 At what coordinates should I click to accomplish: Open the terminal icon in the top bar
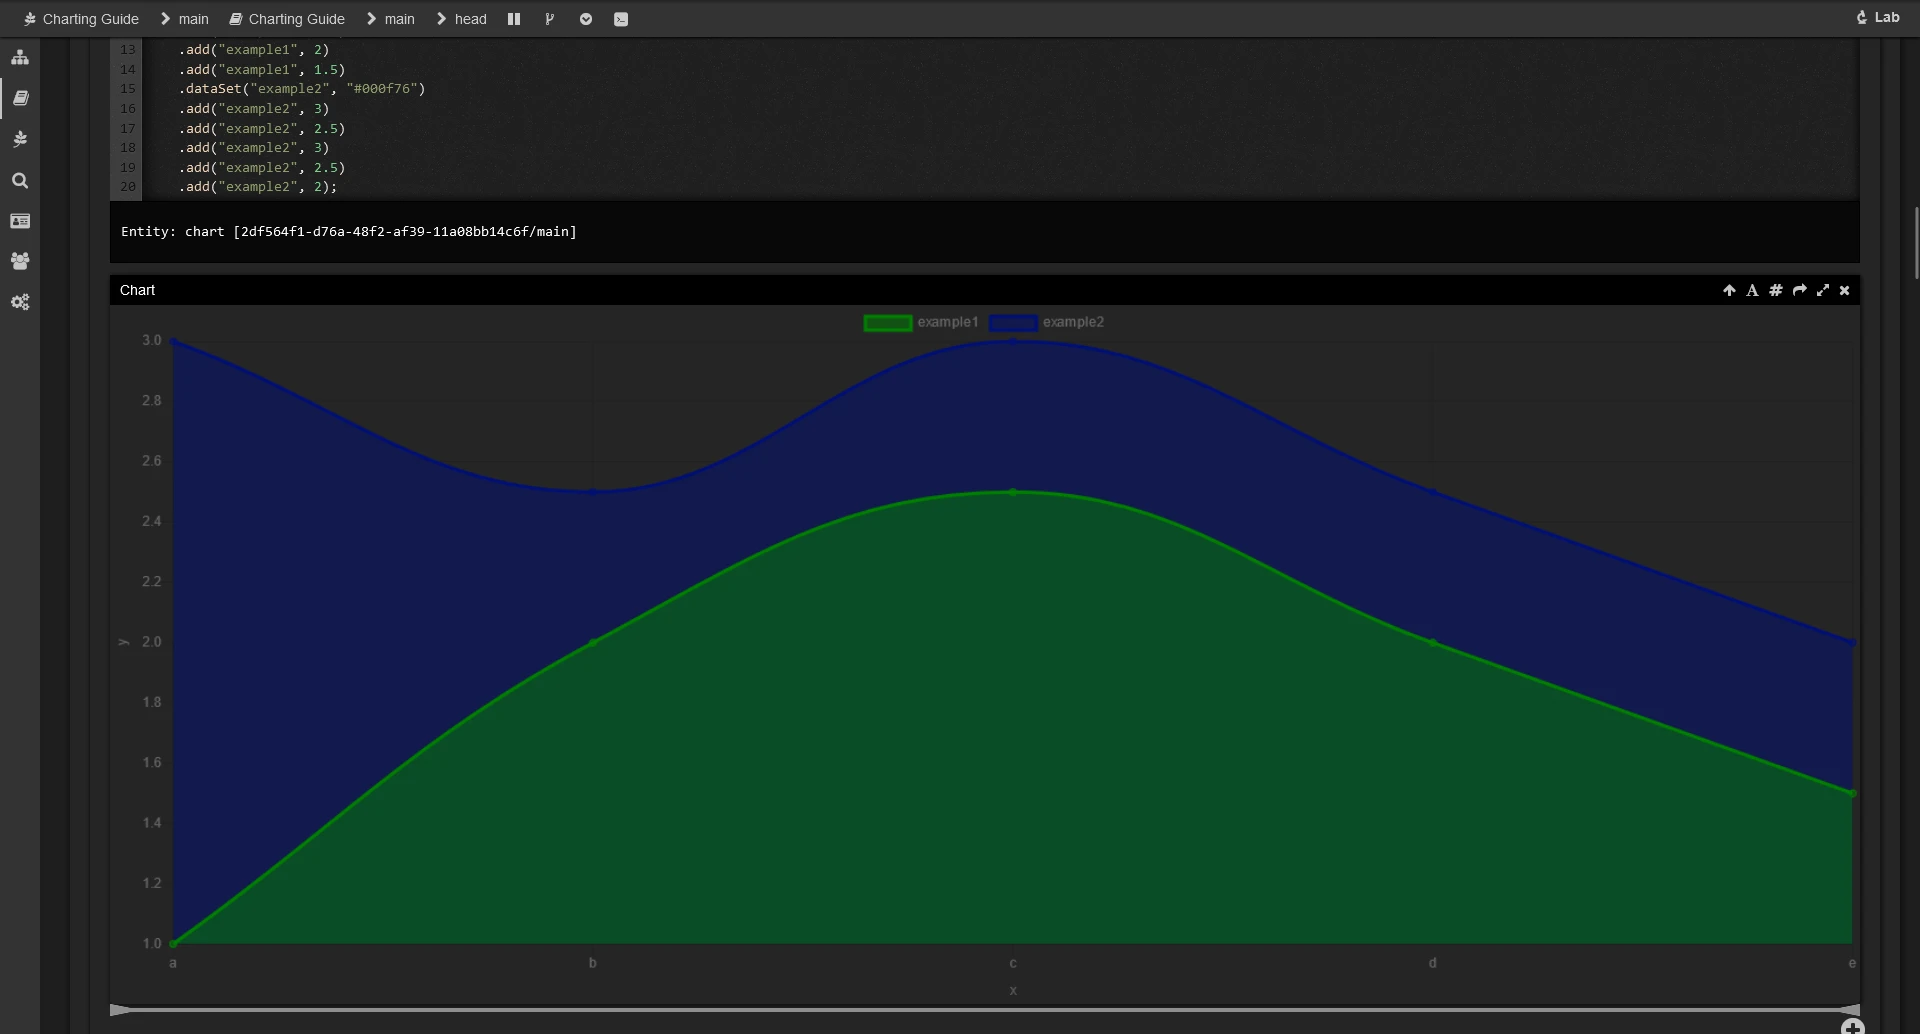coord(621,19)
